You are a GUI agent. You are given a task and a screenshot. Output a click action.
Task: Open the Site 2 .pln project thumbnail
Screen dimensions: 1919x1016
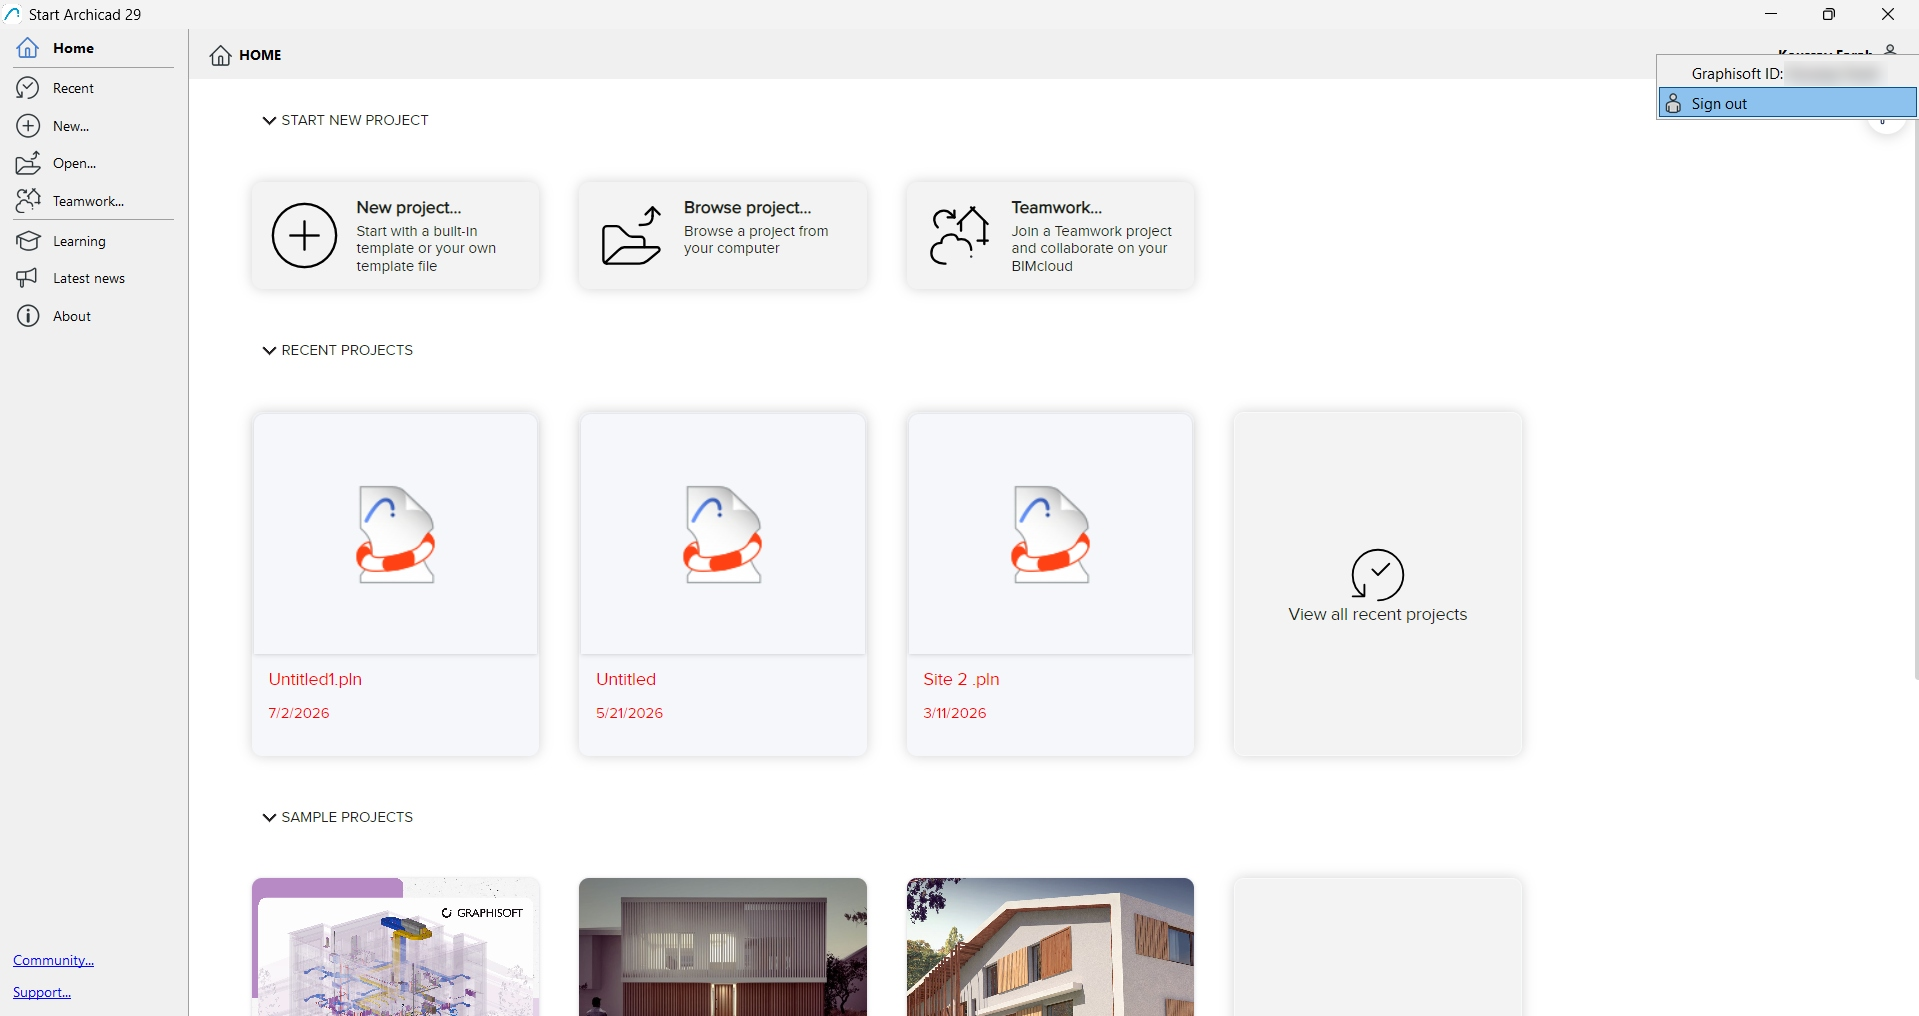pos(1050,534)
